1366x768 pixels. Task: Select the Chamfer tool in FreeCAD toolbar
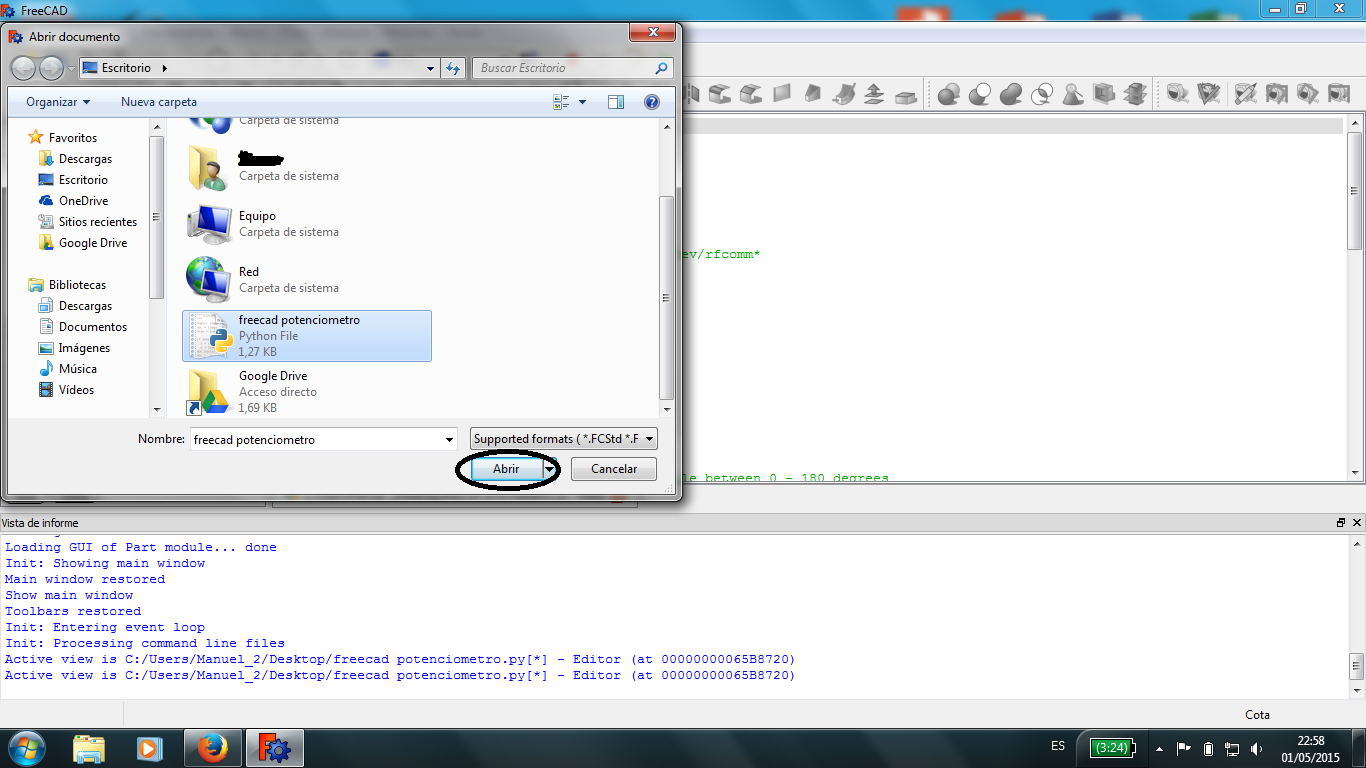(751, 94)
